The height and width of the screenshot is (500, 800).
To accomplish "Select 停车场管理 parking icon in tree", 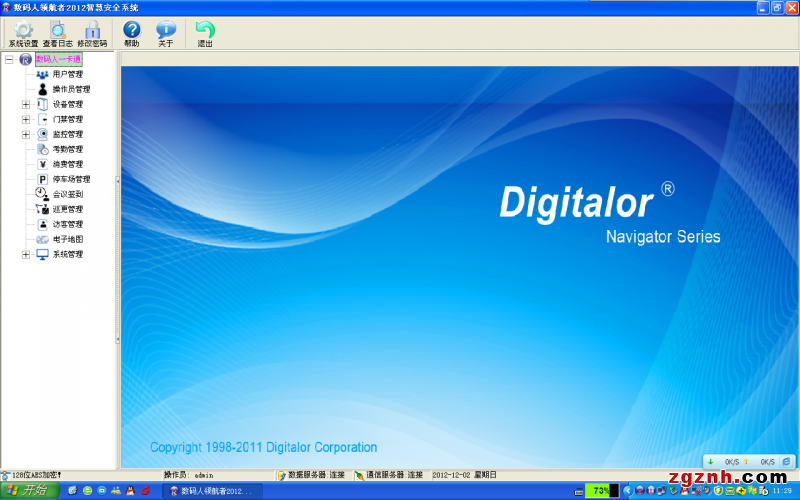I will (x=43, y=179).
